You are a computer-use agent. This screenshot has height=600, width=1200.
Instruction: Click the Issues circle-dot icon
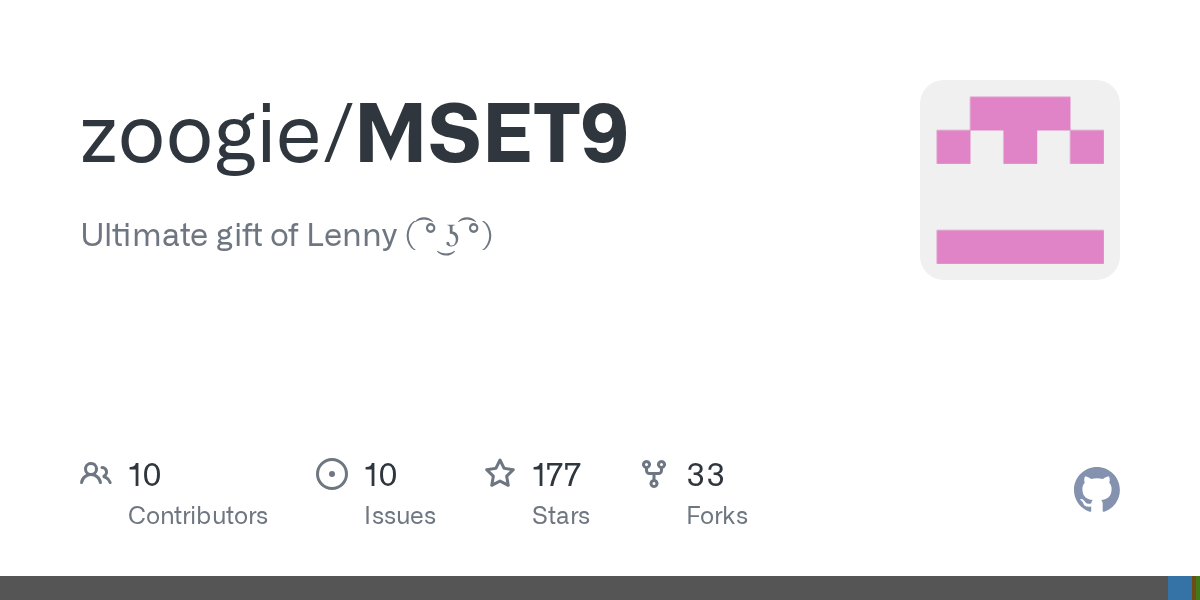332,474
